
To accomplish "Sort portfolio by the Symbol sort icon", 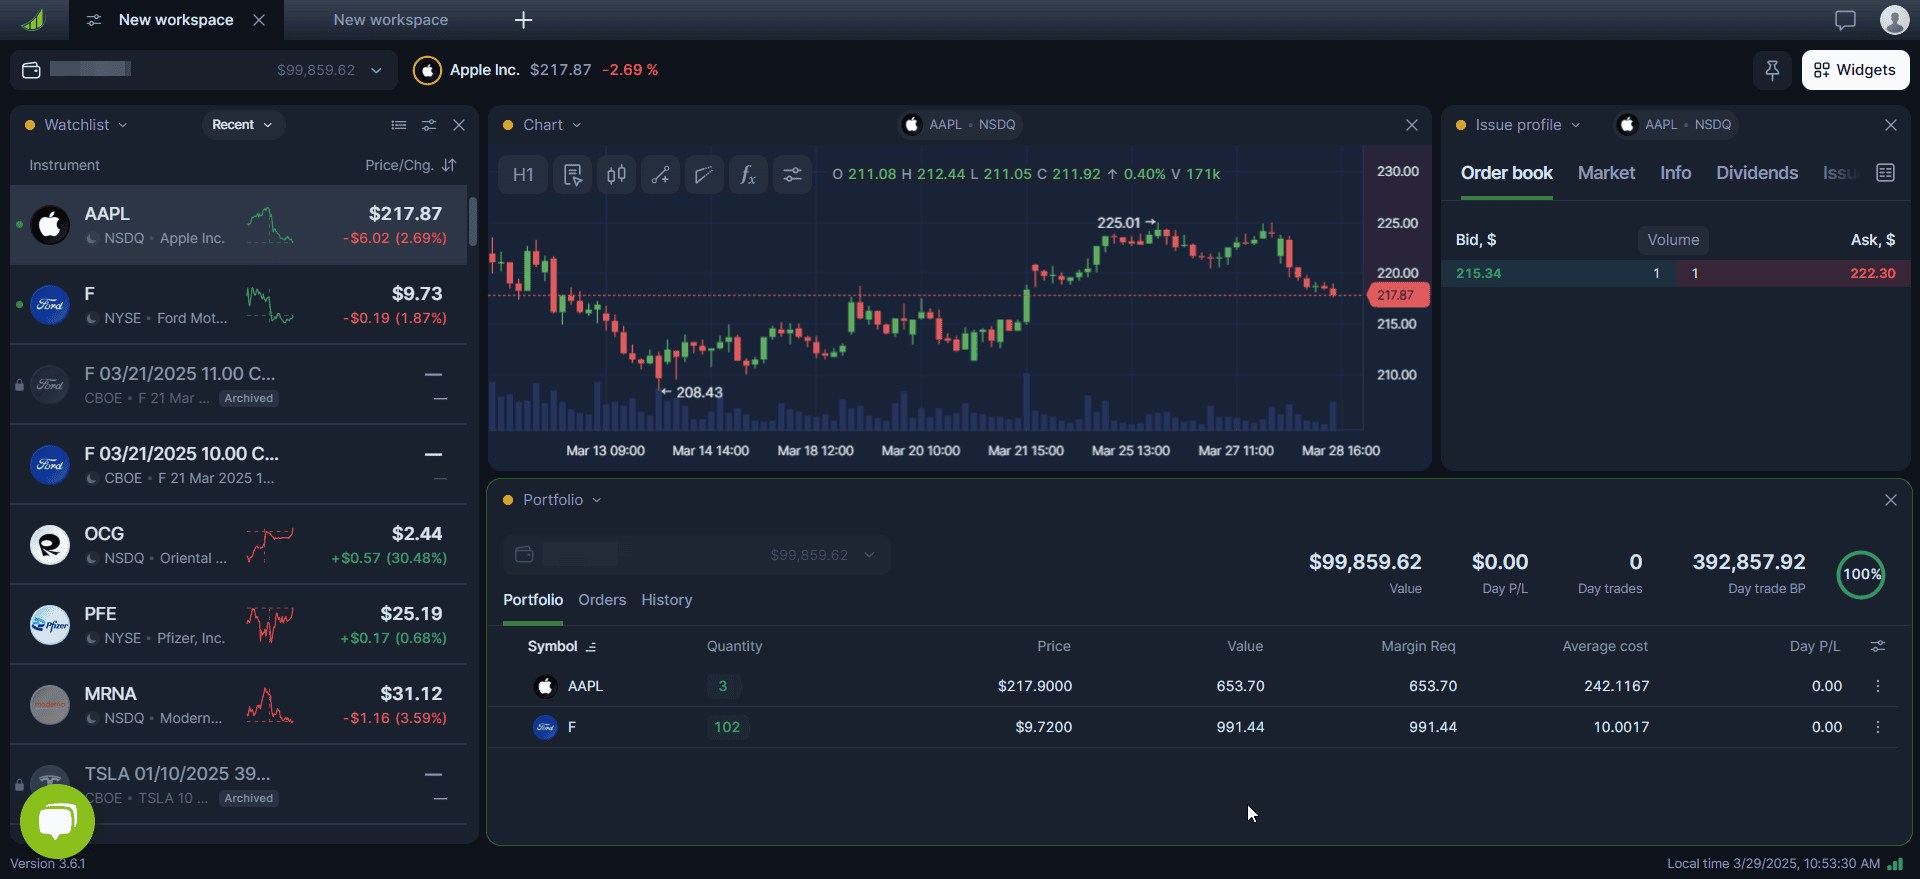I will coord(591,647).
